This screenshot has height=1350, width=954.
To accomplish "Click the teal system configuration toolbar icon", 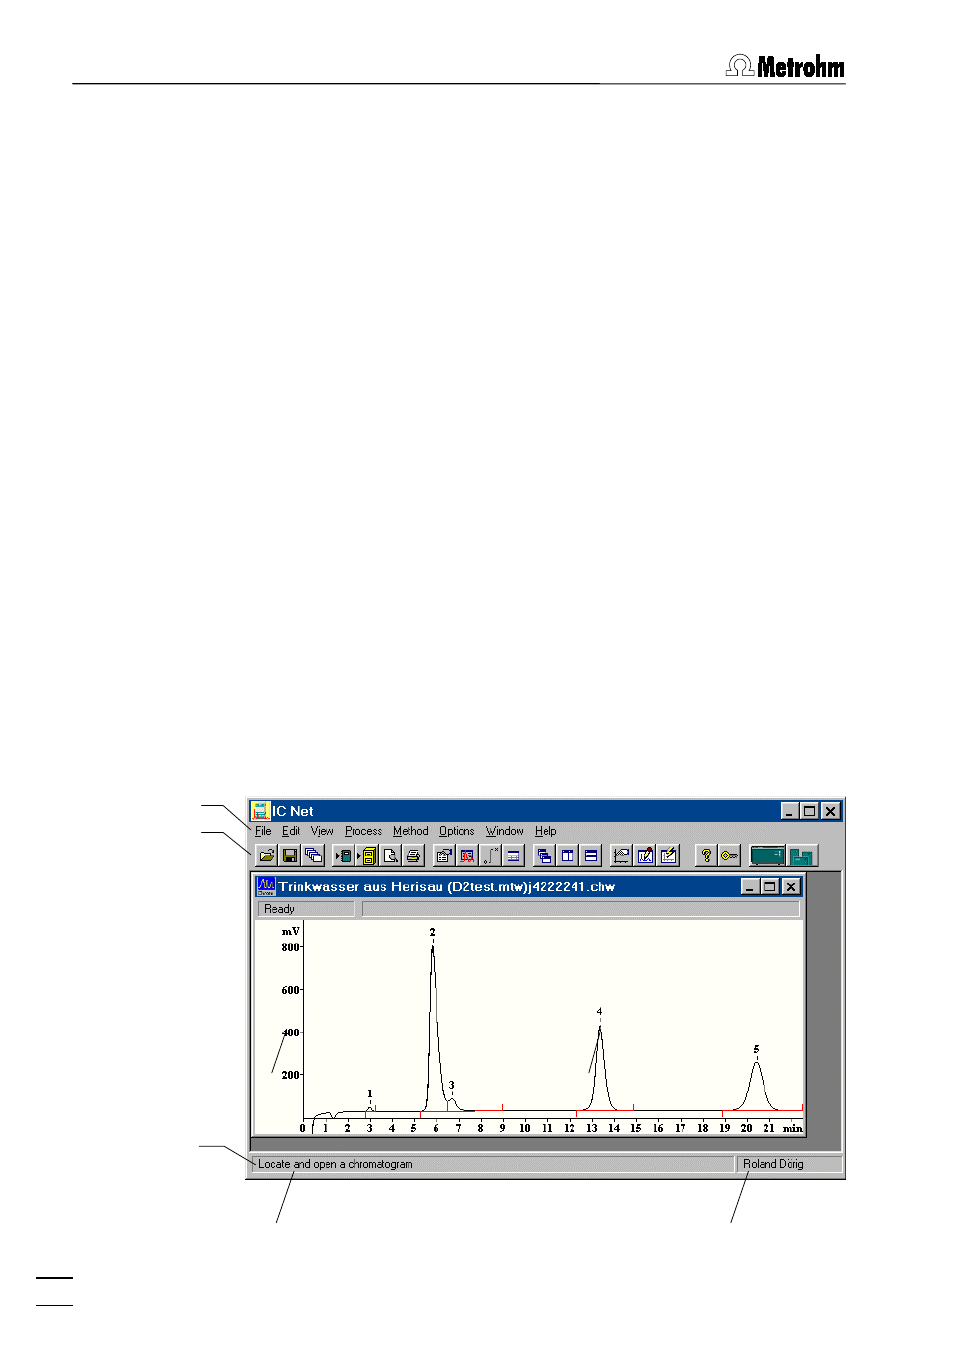I will [x=802, y=856].
